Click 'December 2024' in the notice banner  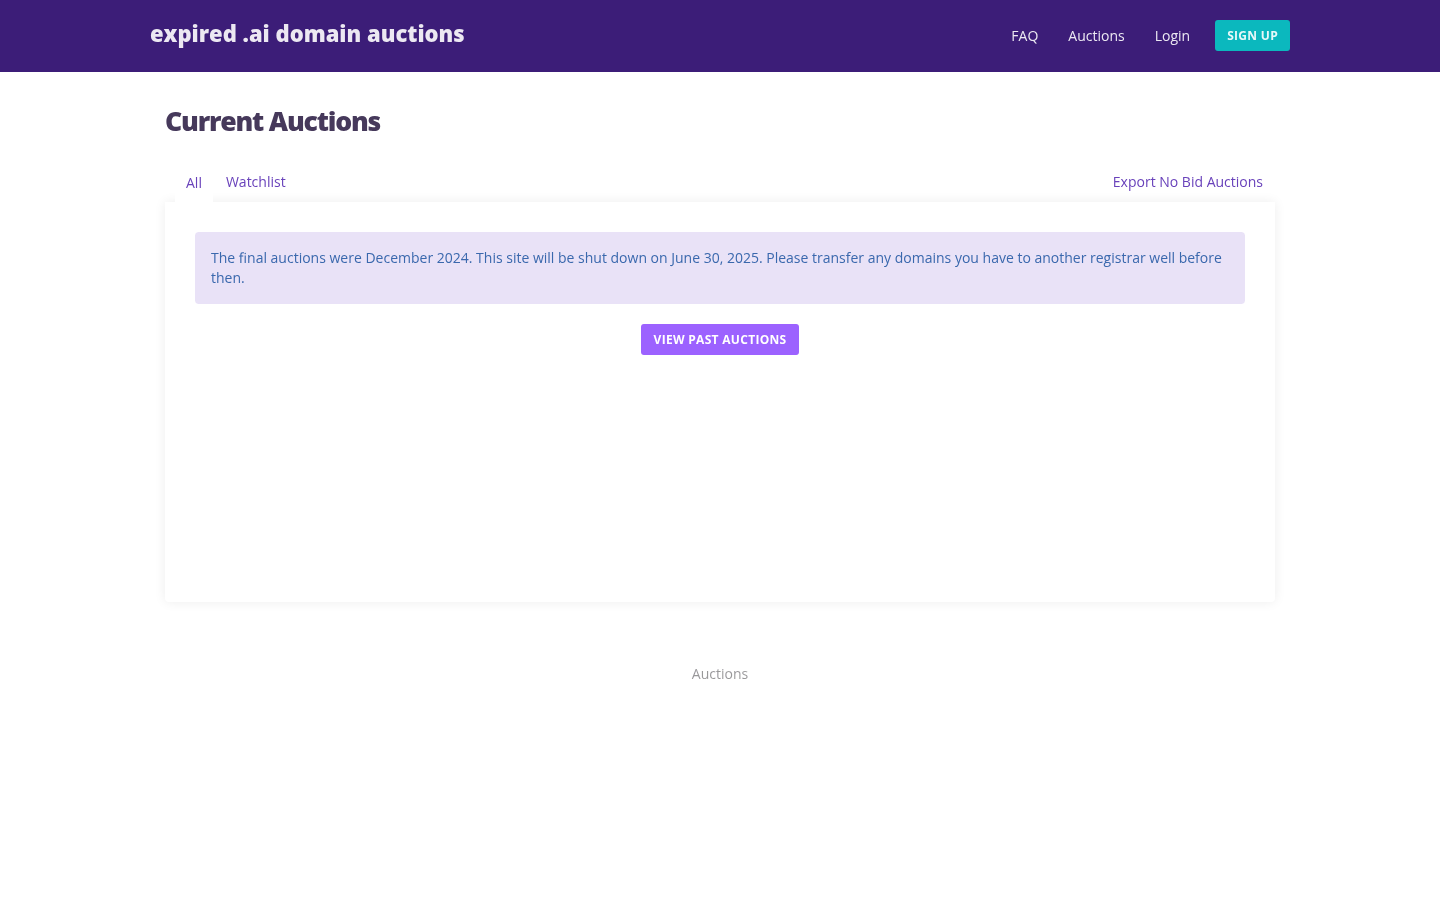tap(417, 258)
